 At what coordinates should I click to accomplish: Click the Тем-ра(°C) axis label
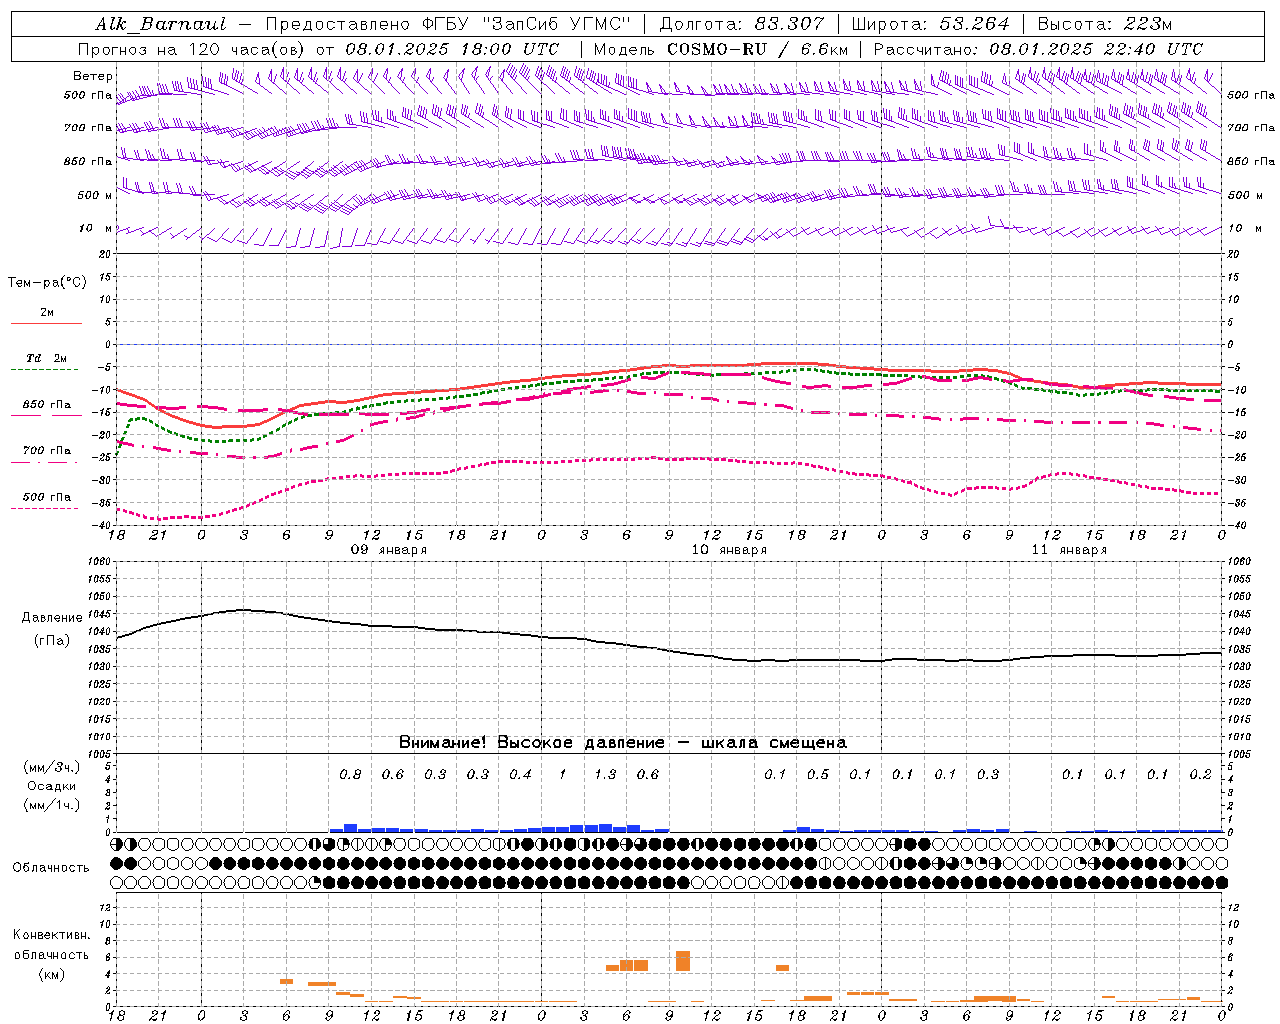coord(47,282)
